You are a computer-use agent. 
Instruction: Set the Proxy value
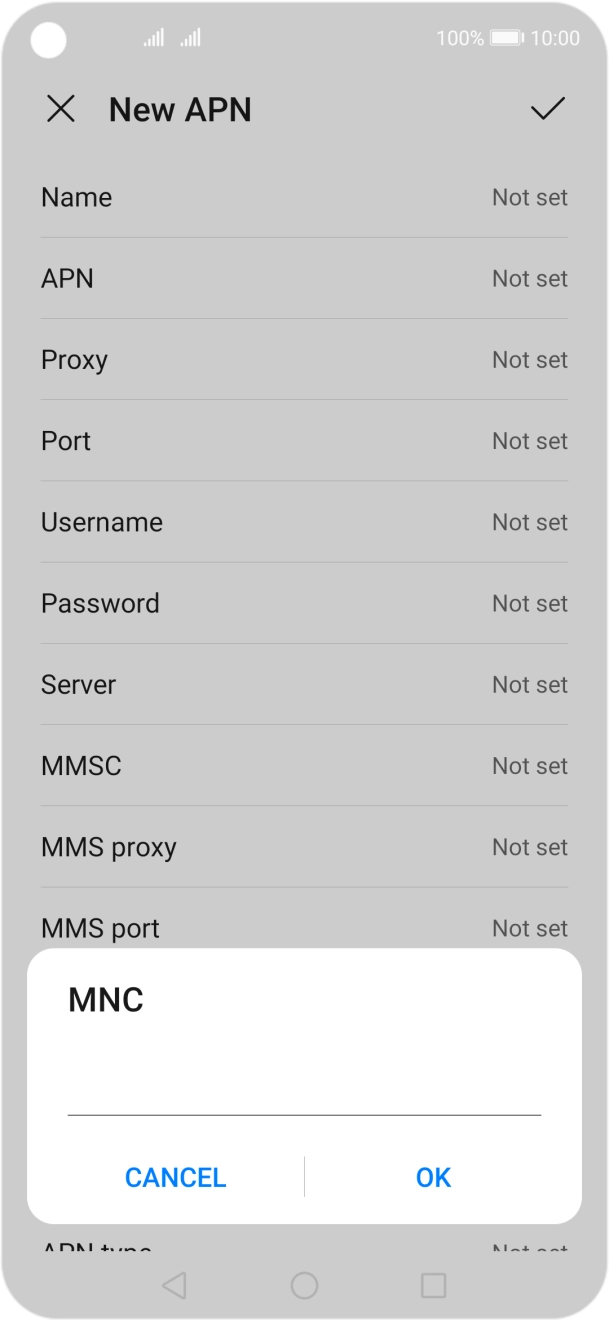pyautogui.click(x=304, y=359)
